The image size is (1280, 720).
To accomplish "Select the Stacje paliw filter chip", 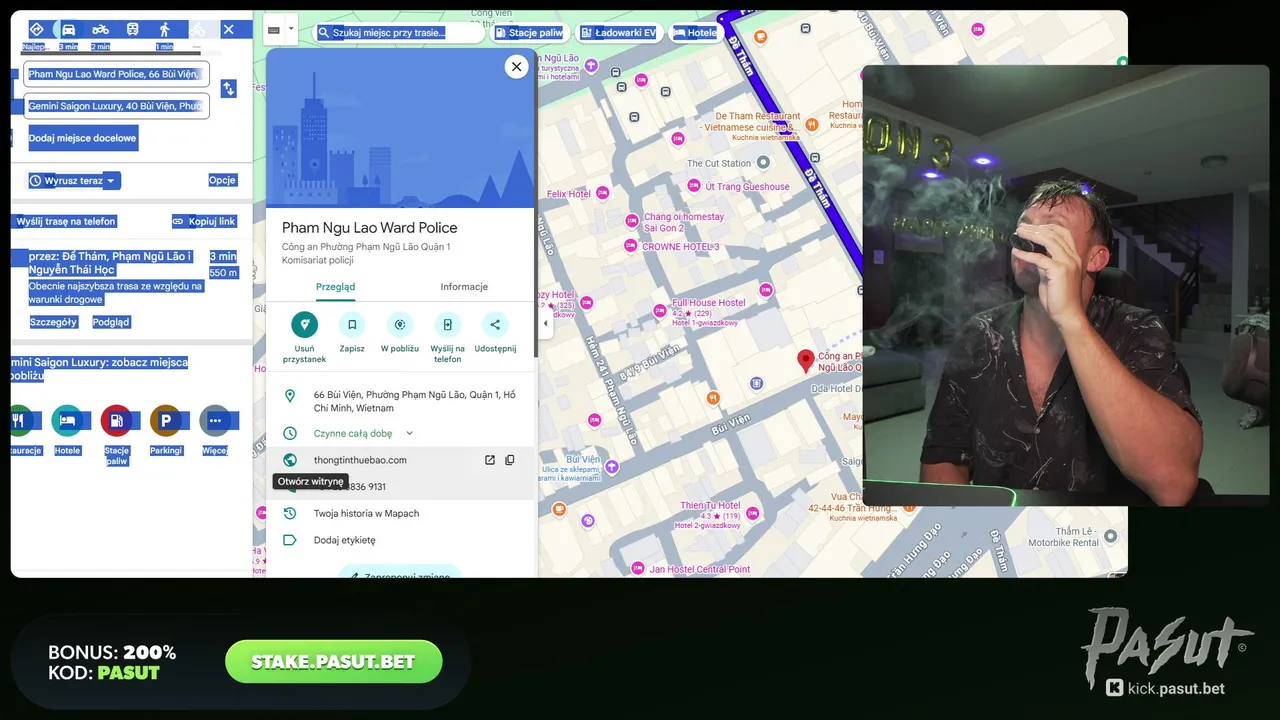I will 530,33.
